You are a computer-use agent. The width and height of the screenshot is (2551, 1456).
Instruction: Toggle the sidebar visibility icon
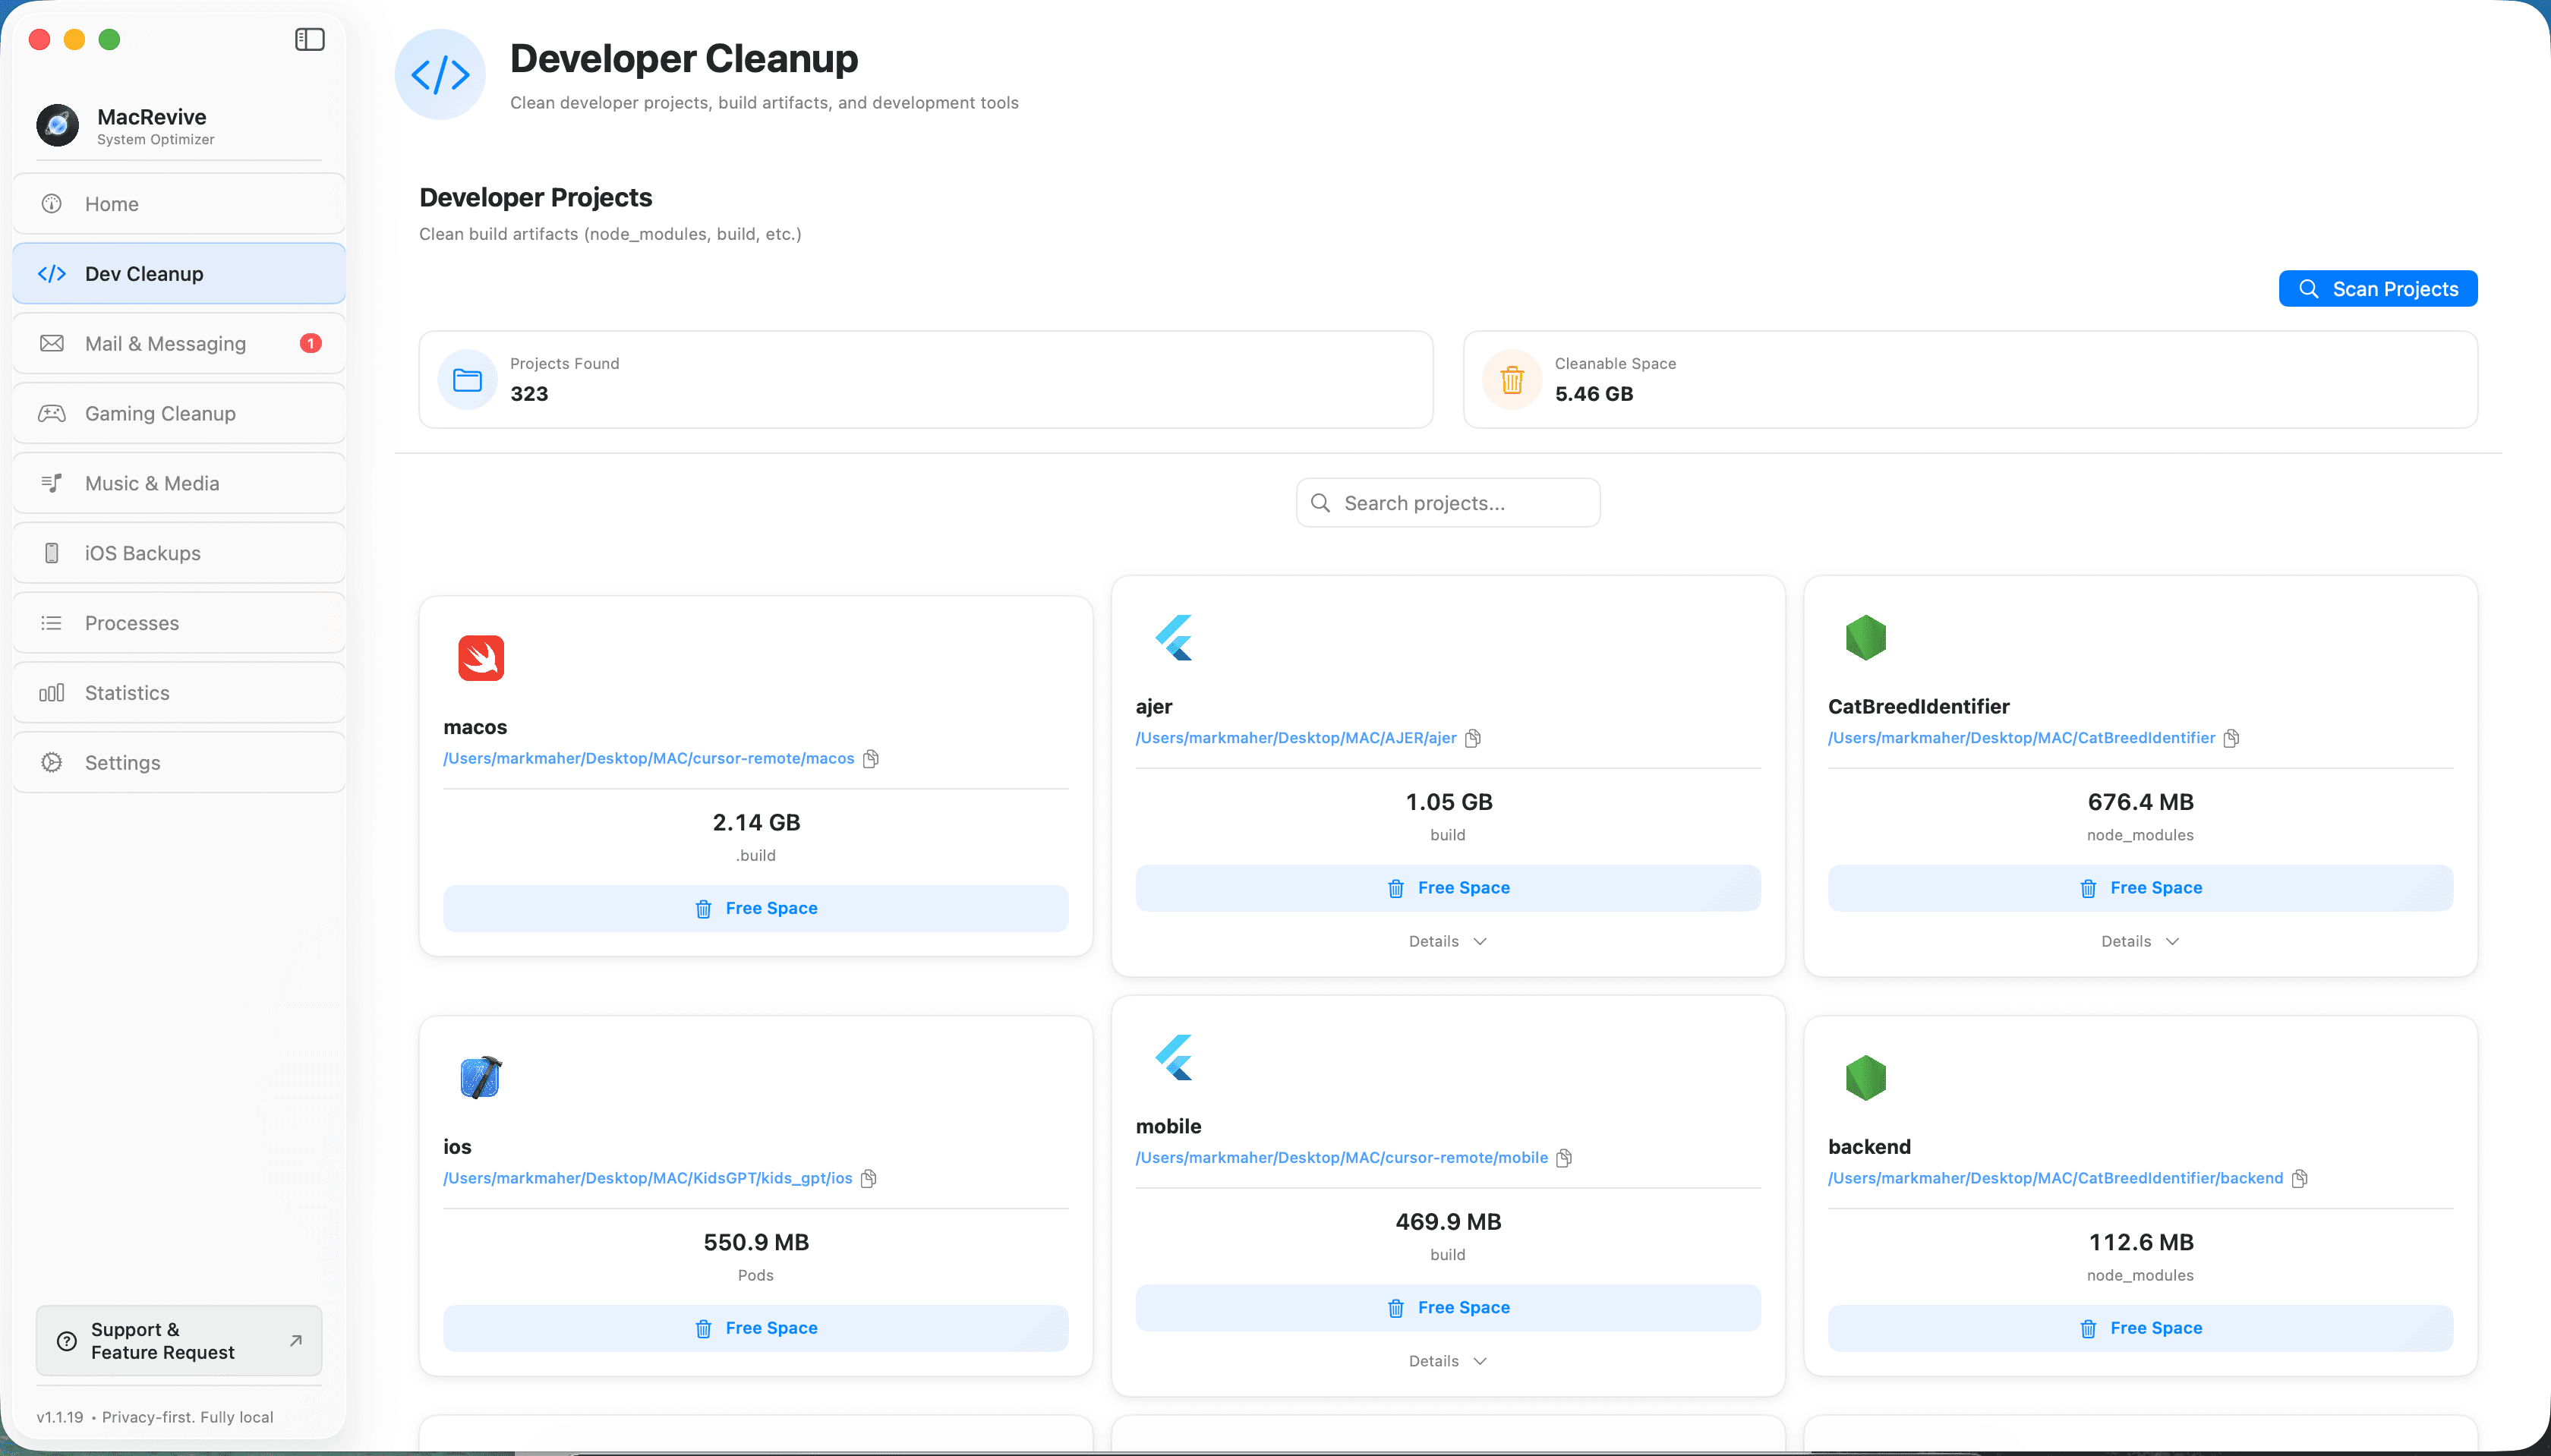[x=309, y=39]
